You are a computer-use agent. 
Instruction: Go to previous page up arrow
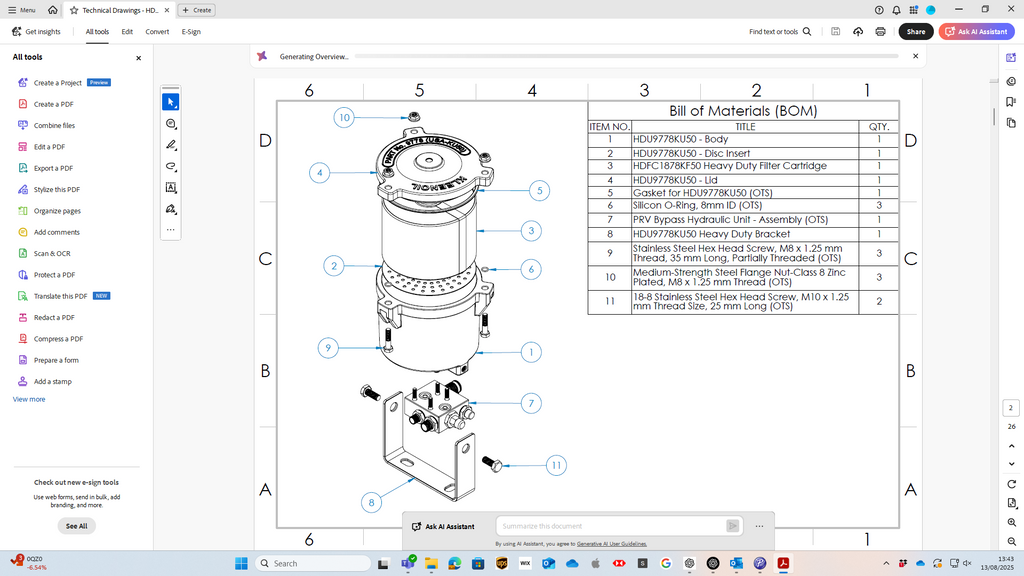(x=1012, y=446)
